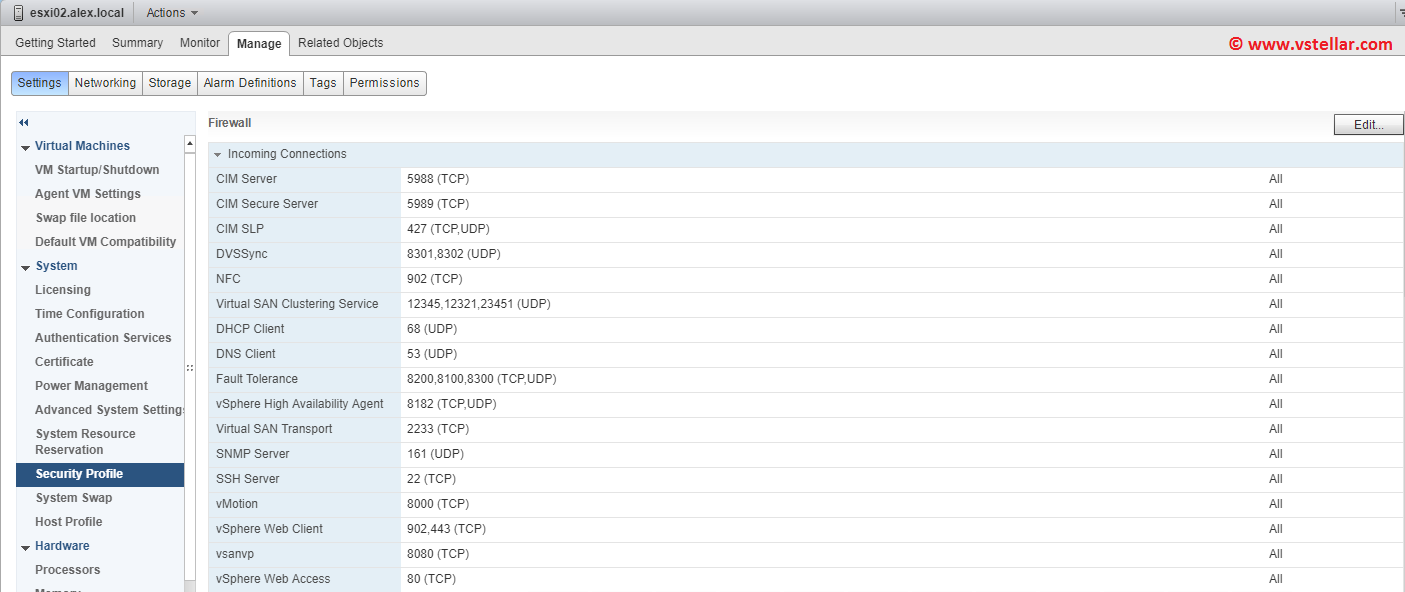1405x592 pixels.
Task: Open Host Profile settings
Action: tap(69, 521)
